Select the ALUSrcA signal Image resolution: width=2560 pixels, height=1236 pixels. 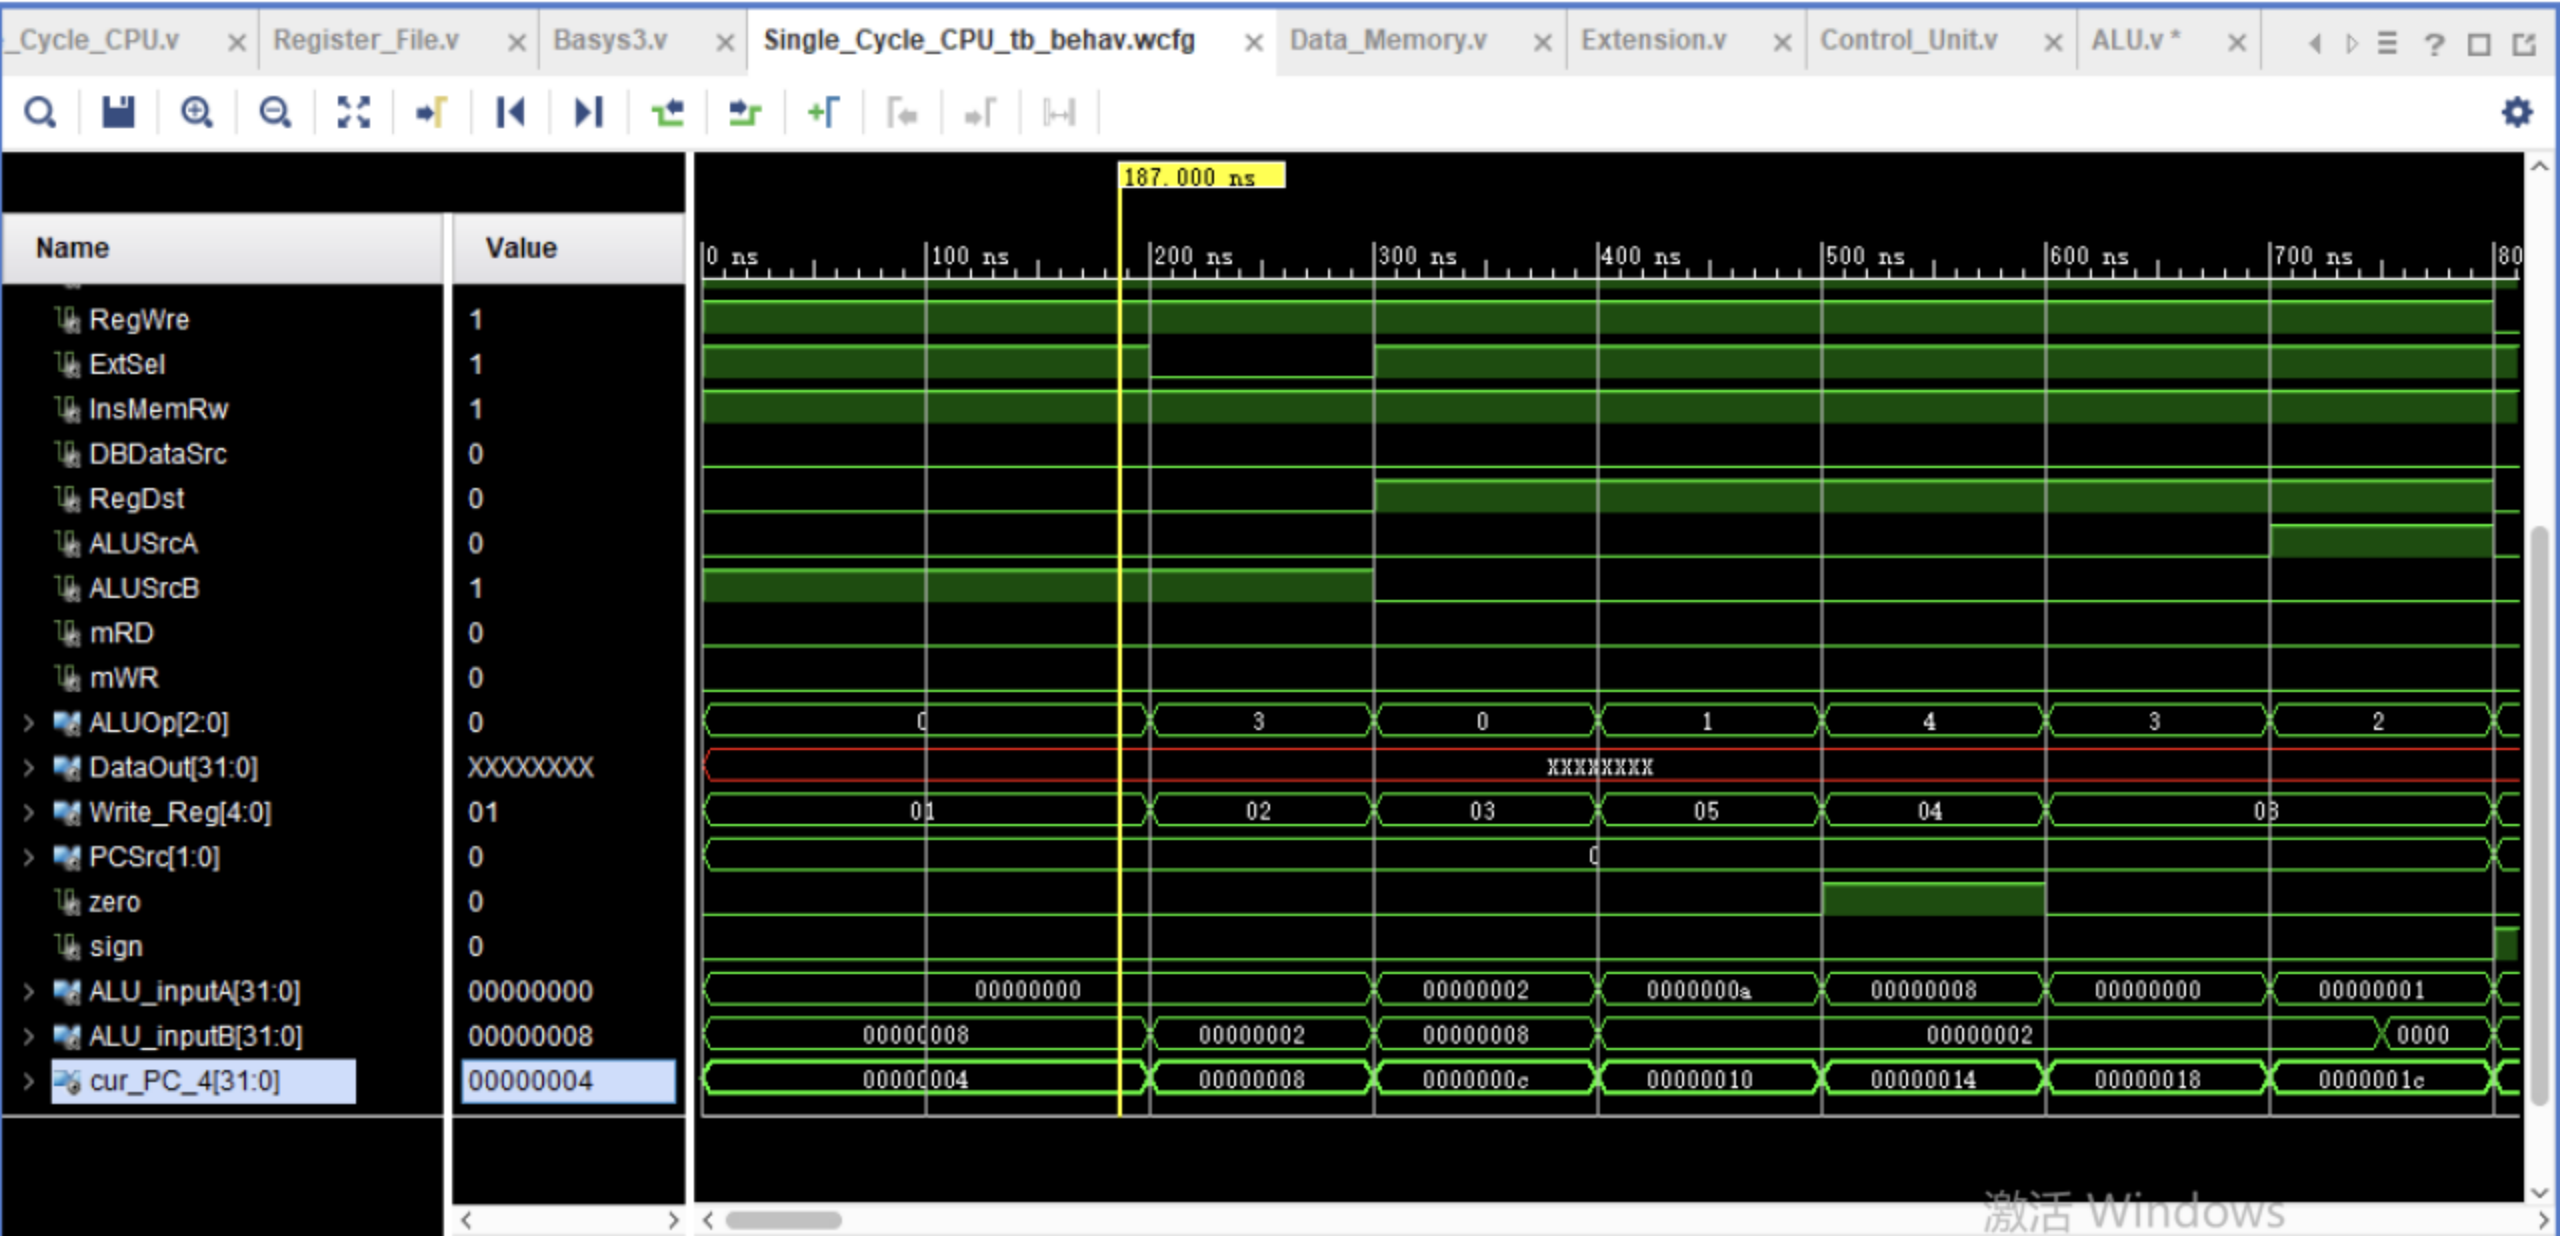point(143,543)
